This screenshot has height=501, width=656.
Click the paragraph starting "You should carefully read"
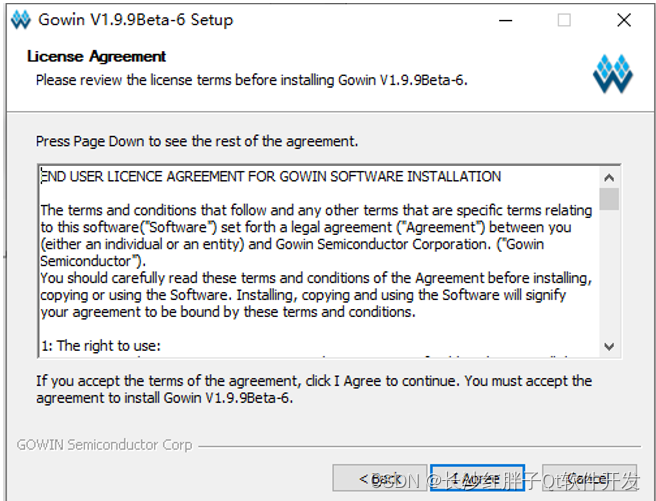coord(316,295)
